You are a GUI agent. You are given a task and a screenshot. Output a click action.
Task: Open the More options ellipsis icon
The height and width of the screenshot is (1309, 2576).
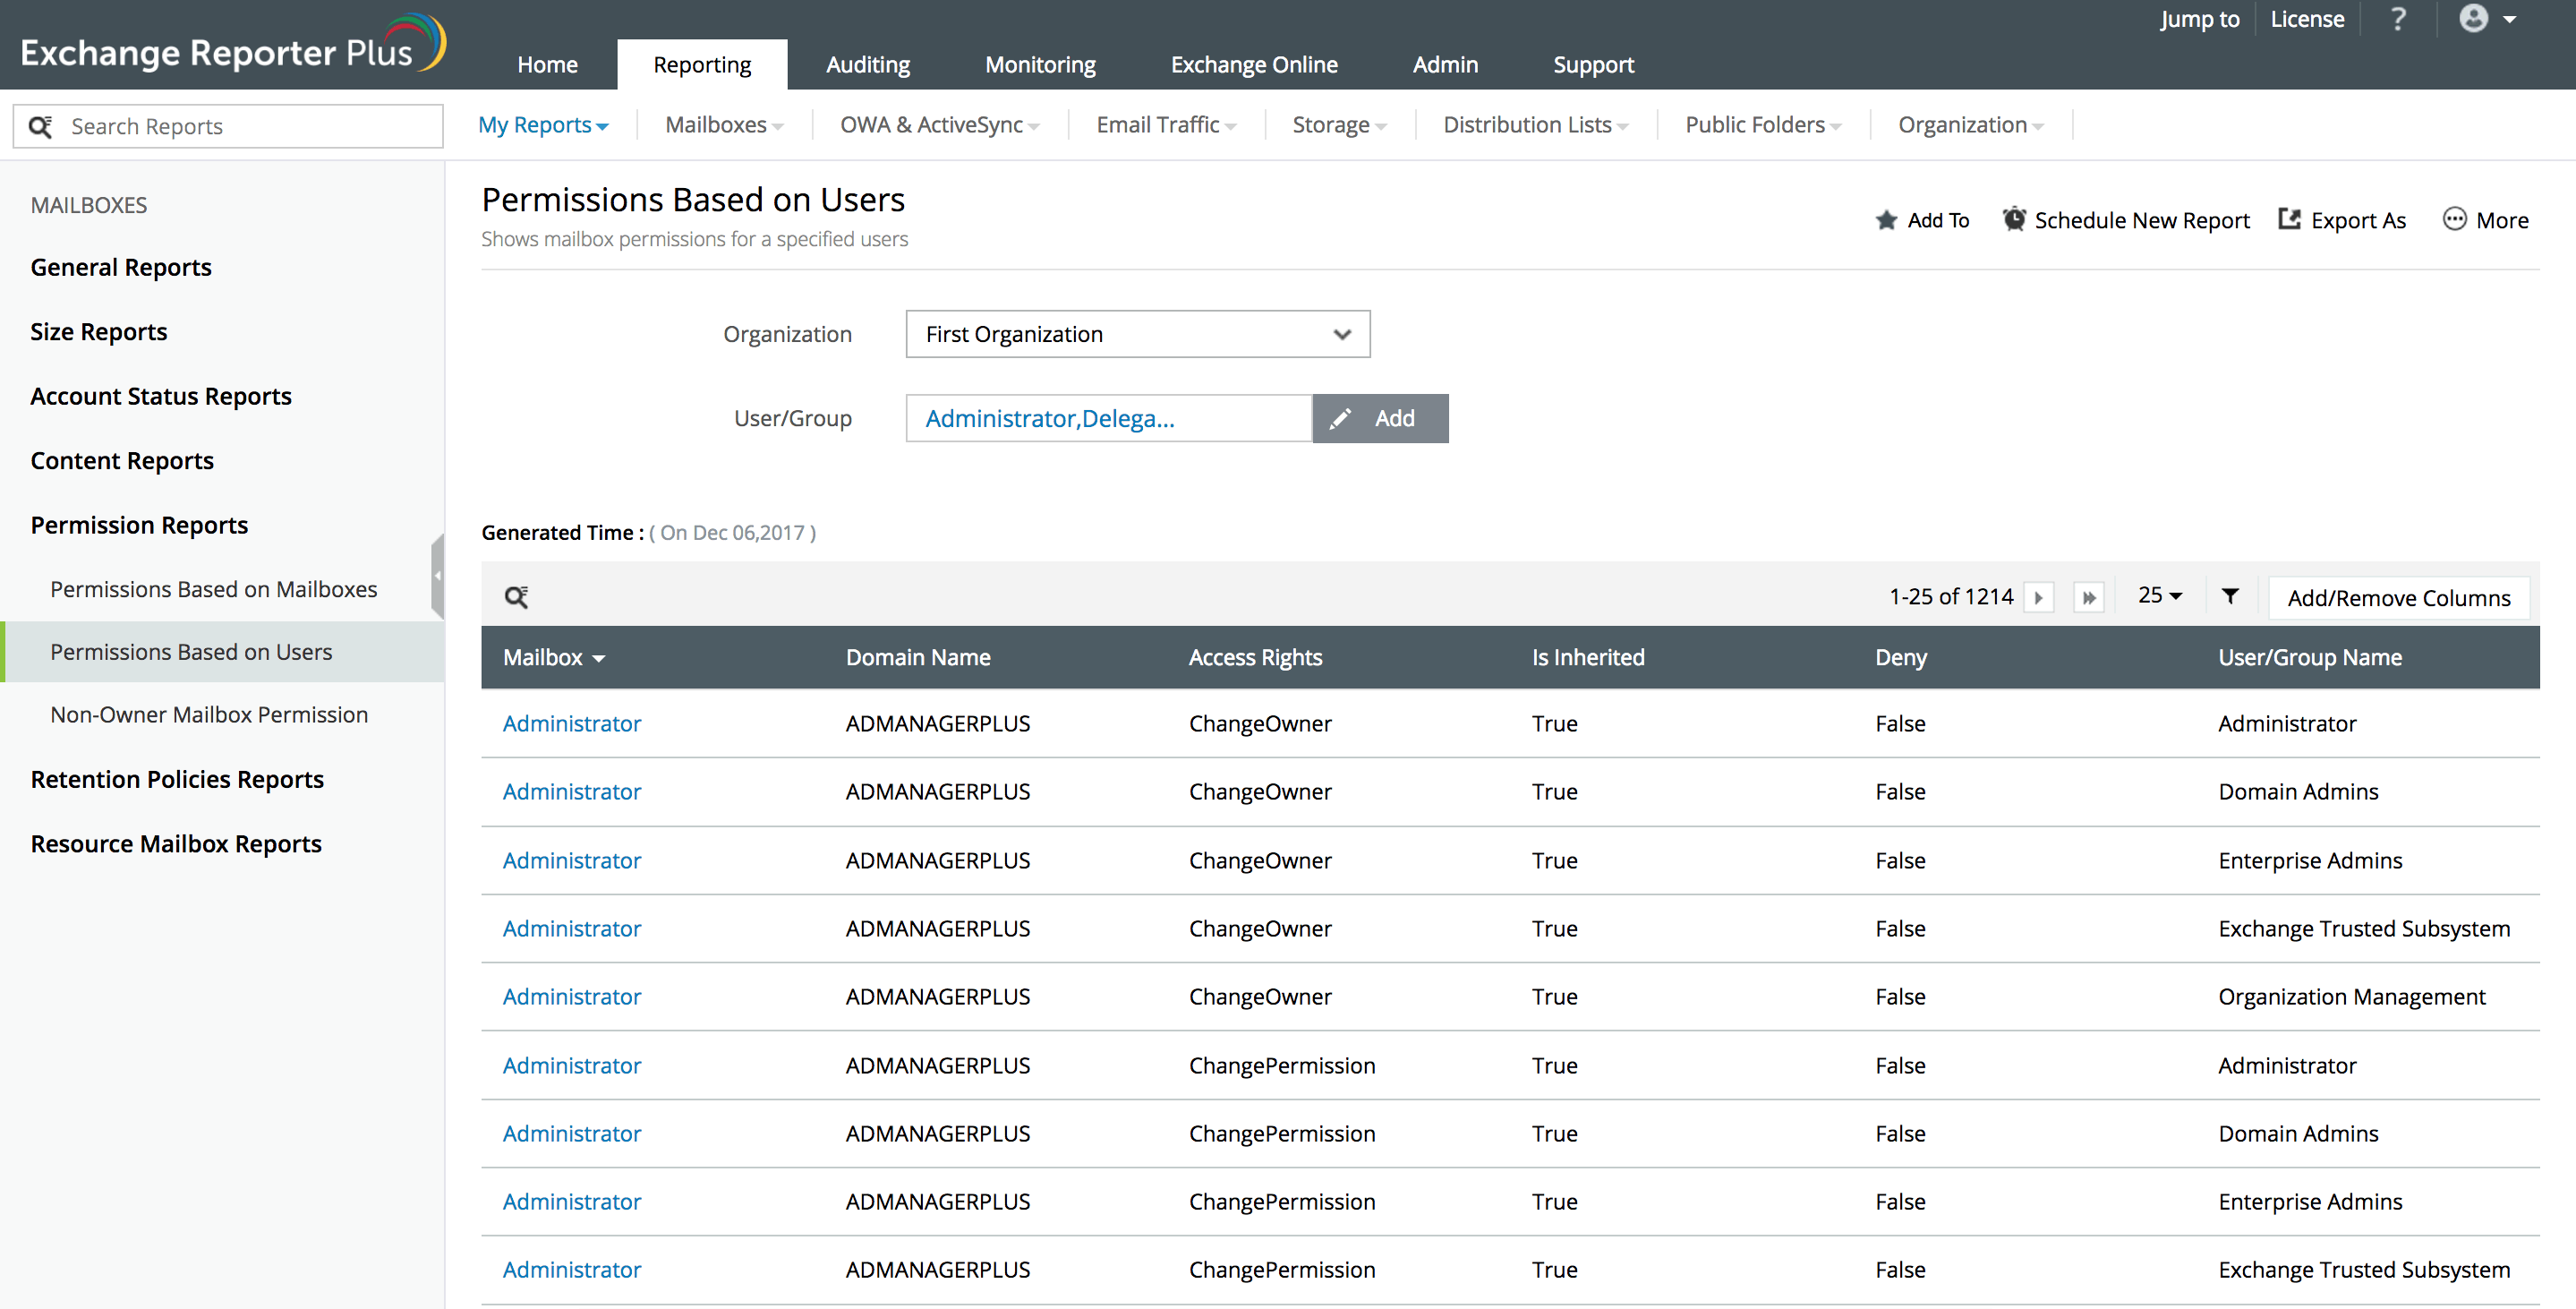(x=2454, y=220)
